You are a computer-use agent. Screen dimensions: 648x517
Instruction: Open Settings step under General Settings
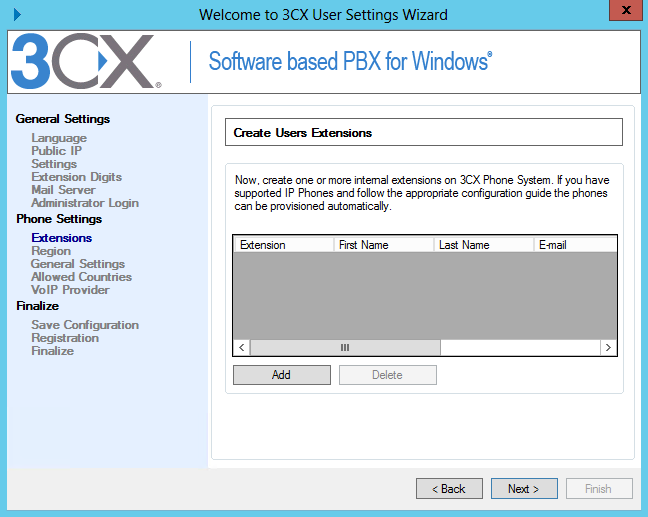[x=54, y=164]
